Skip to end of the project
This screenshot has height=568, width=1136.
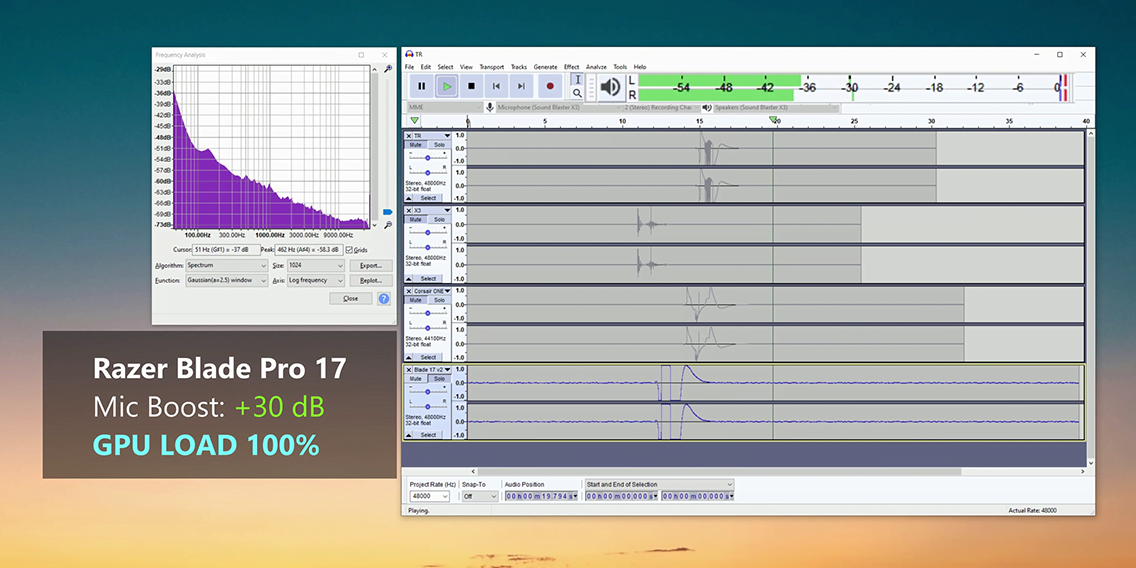(520, 86)
